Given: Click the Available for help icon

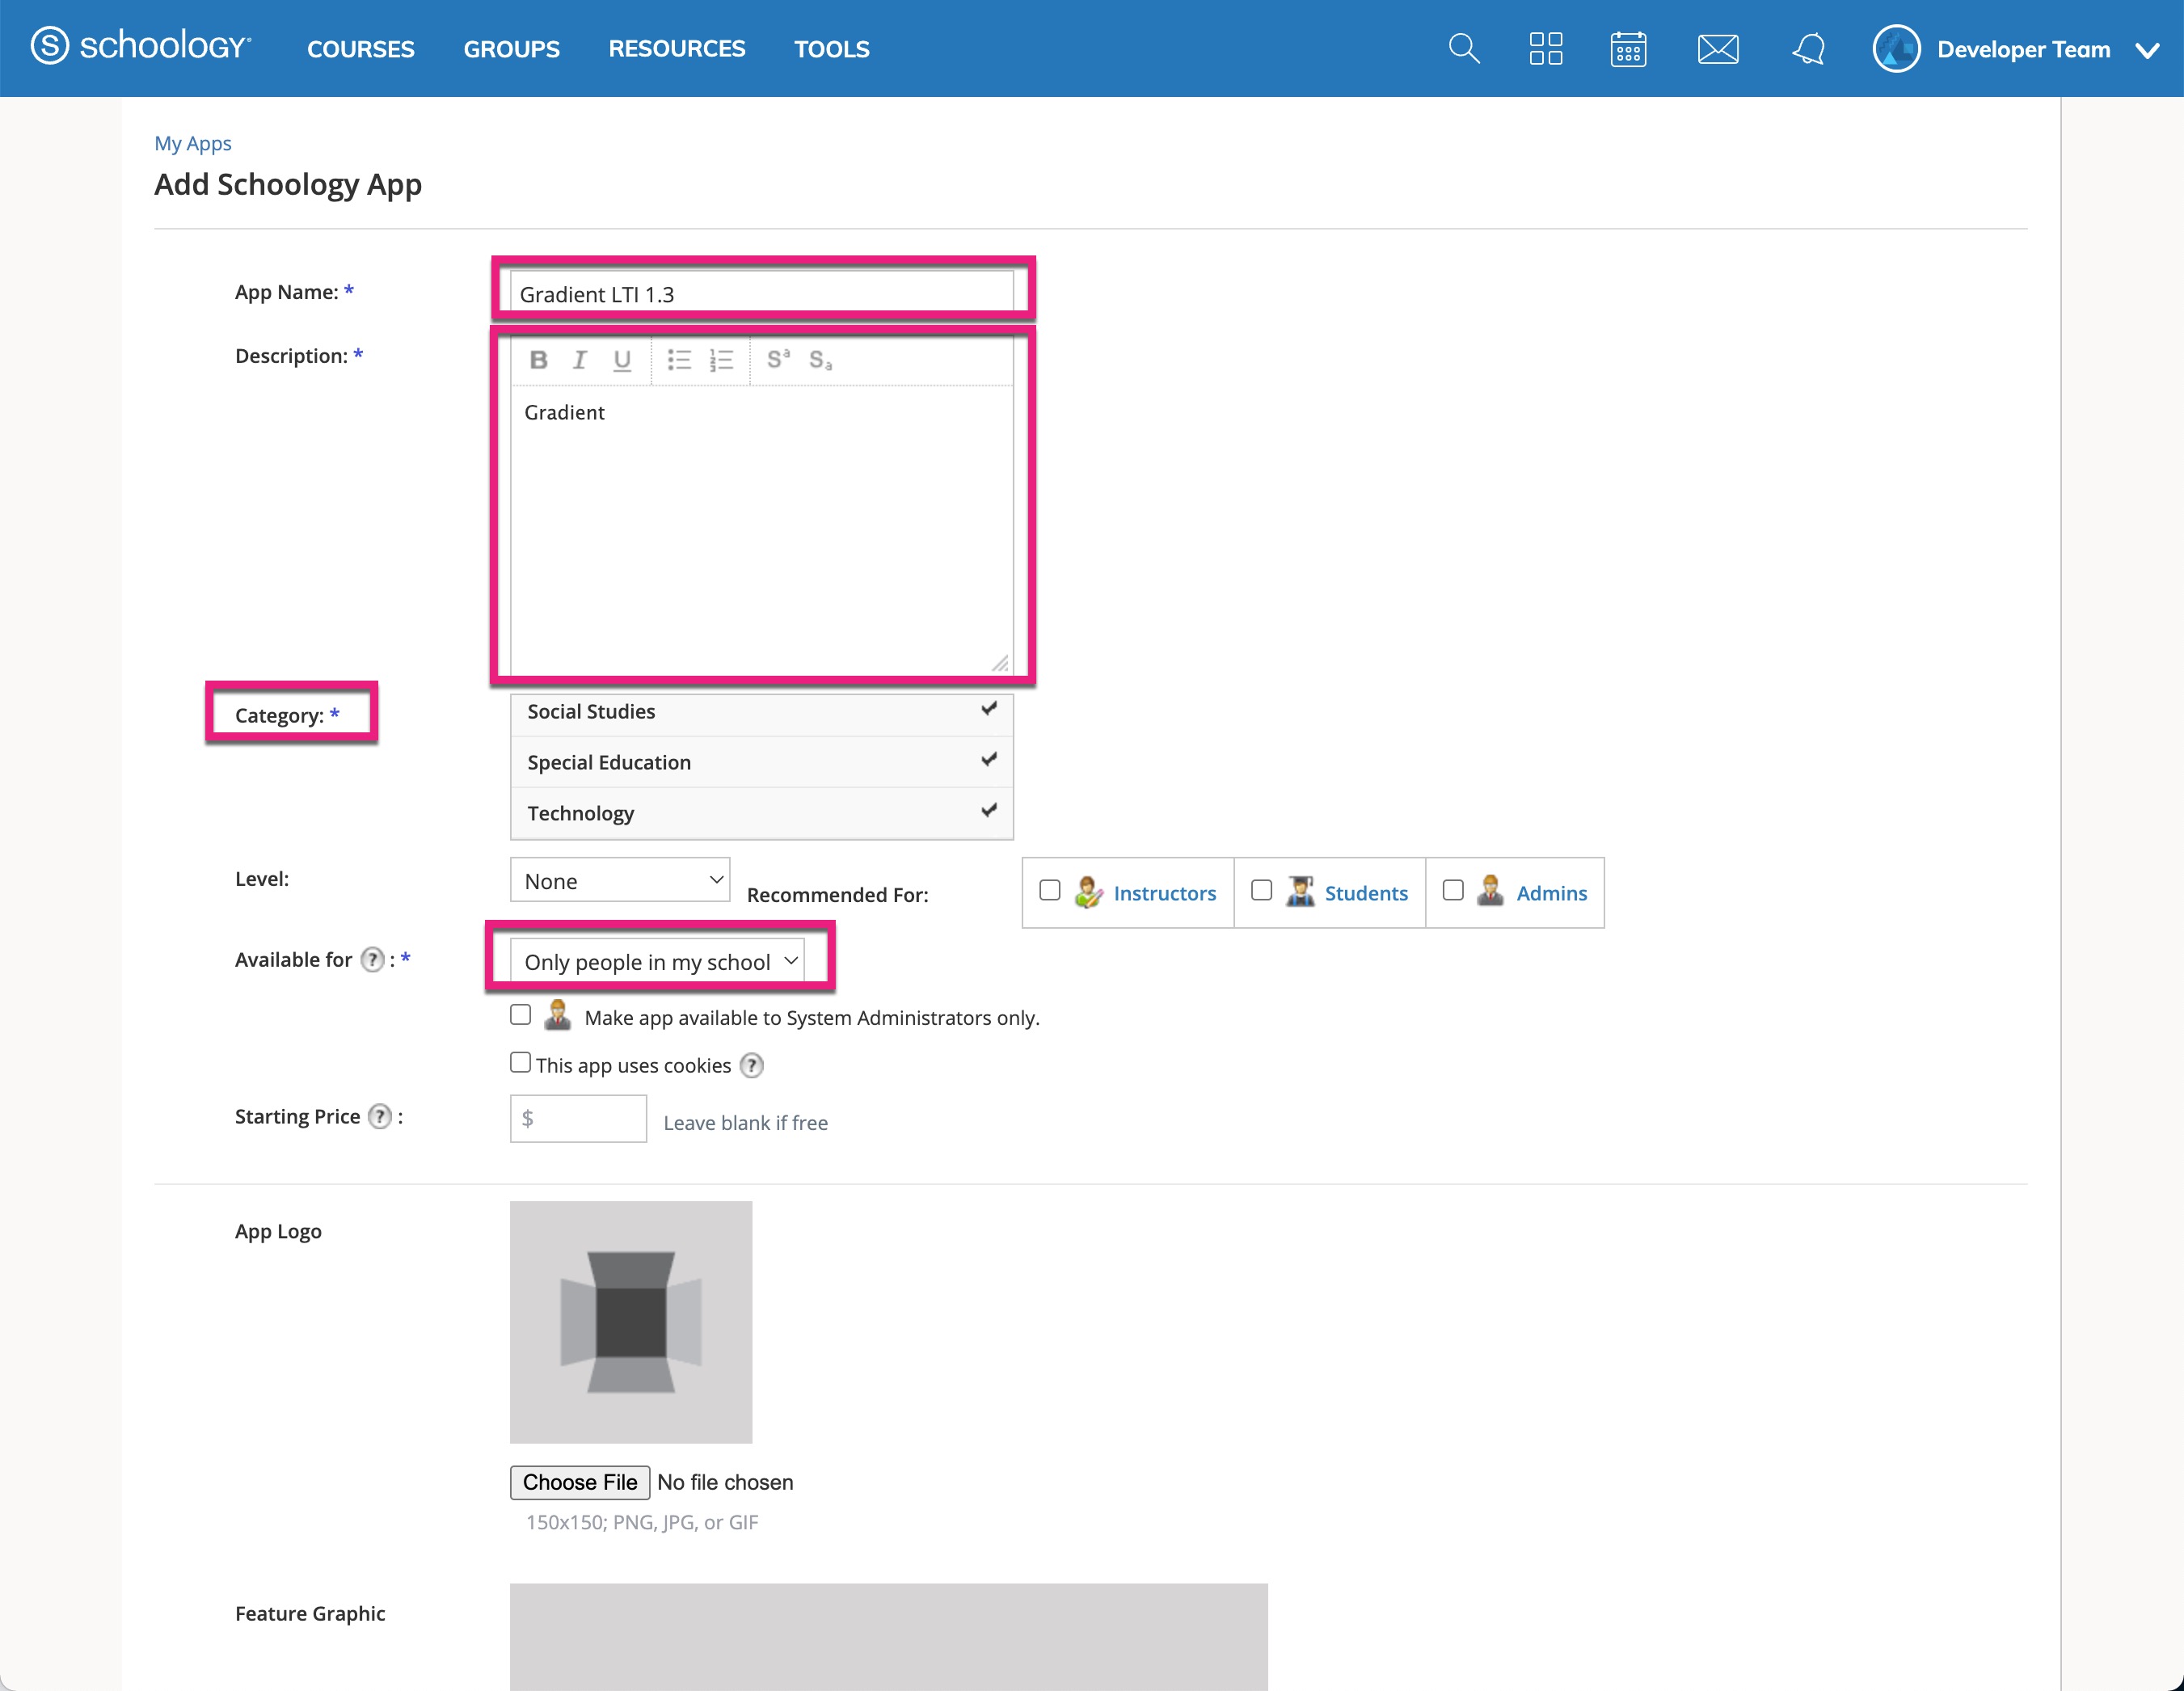Looking at the screenshot, I should click(372, 959).
